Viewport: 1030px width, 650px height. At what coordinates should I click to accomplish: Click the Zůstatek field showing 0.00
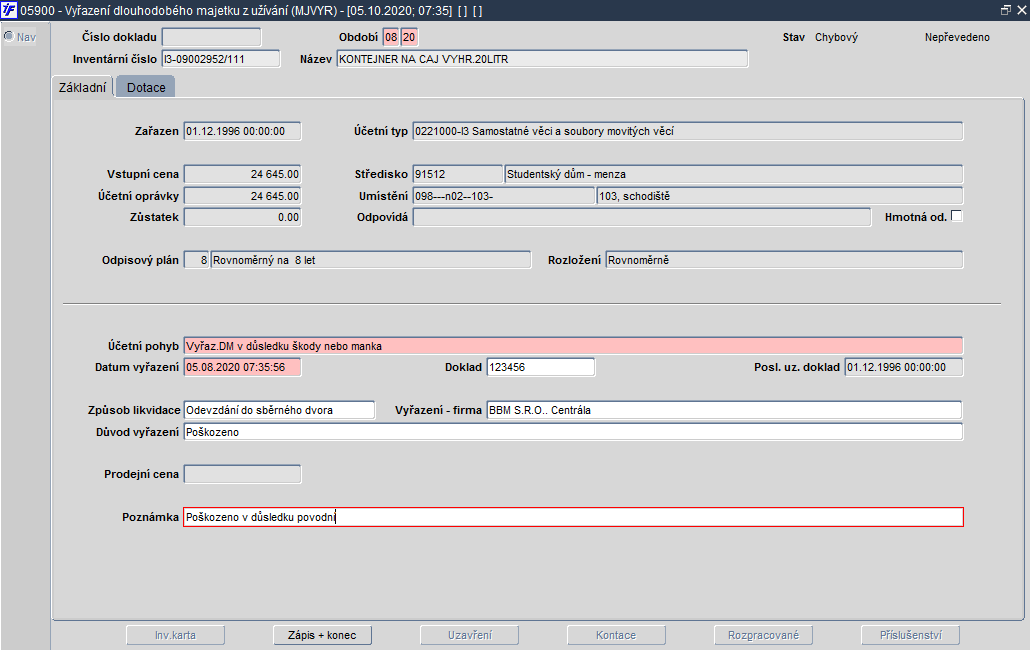[242, 217]
